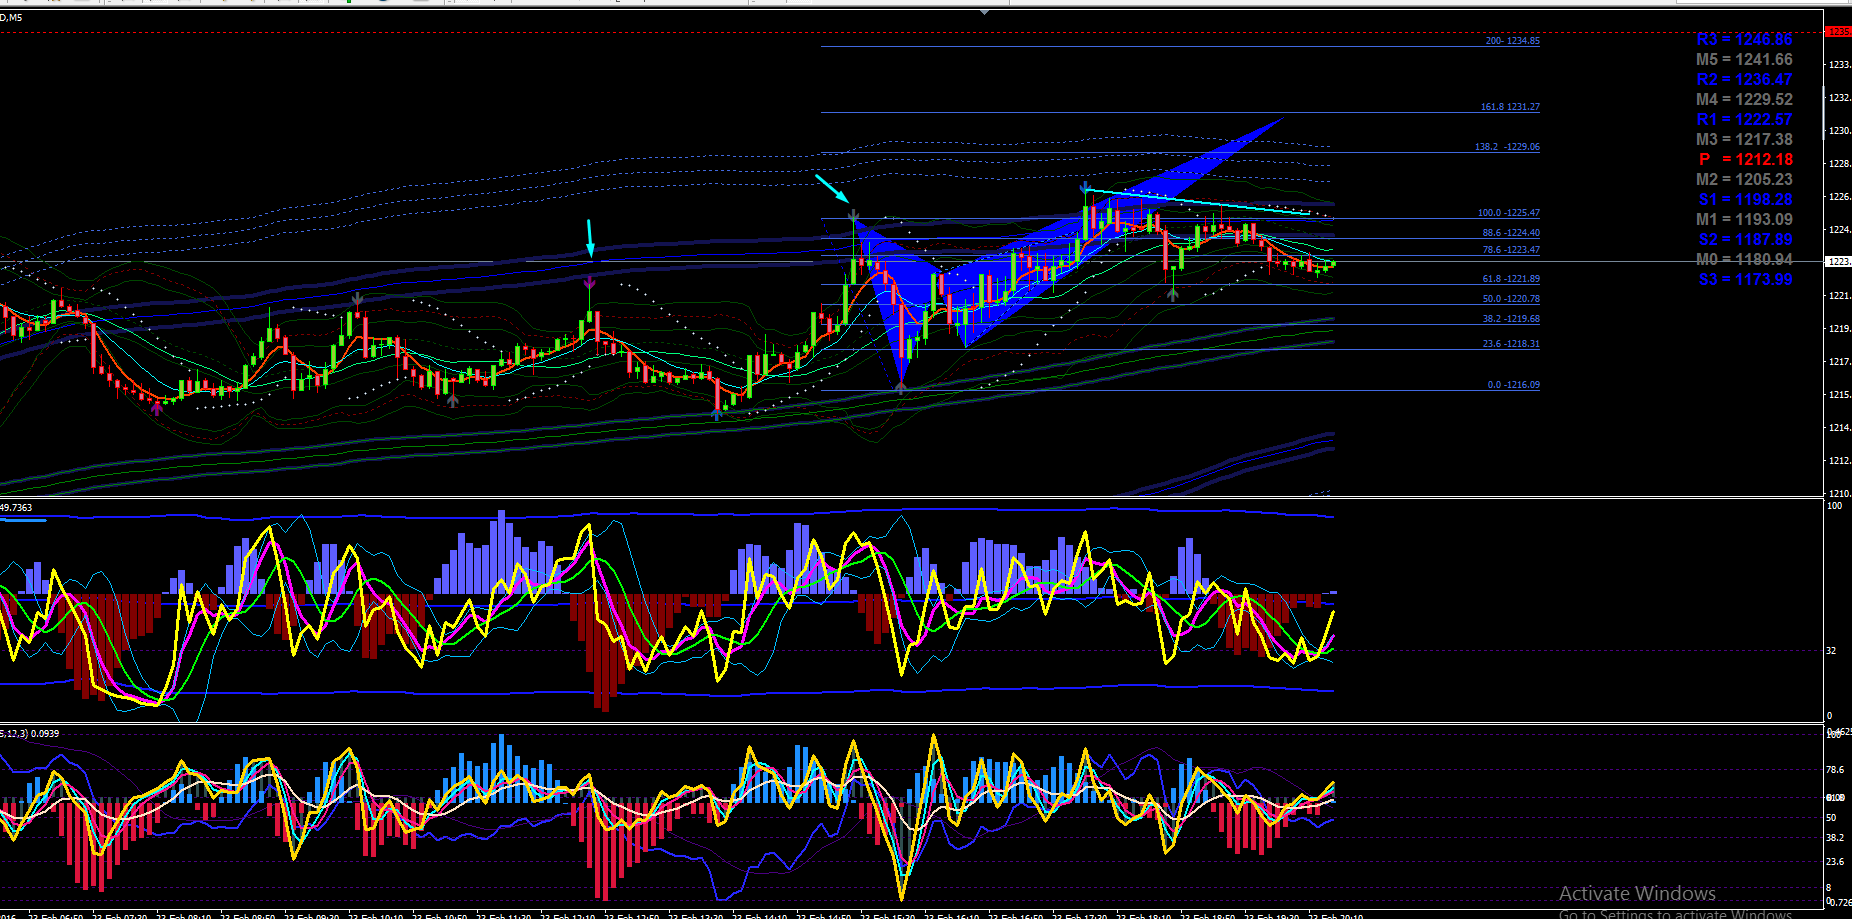Screen dimensions: 1852x919
Task: Click the 1228. tick on the price axis
Action: (x=1839, y=164)
